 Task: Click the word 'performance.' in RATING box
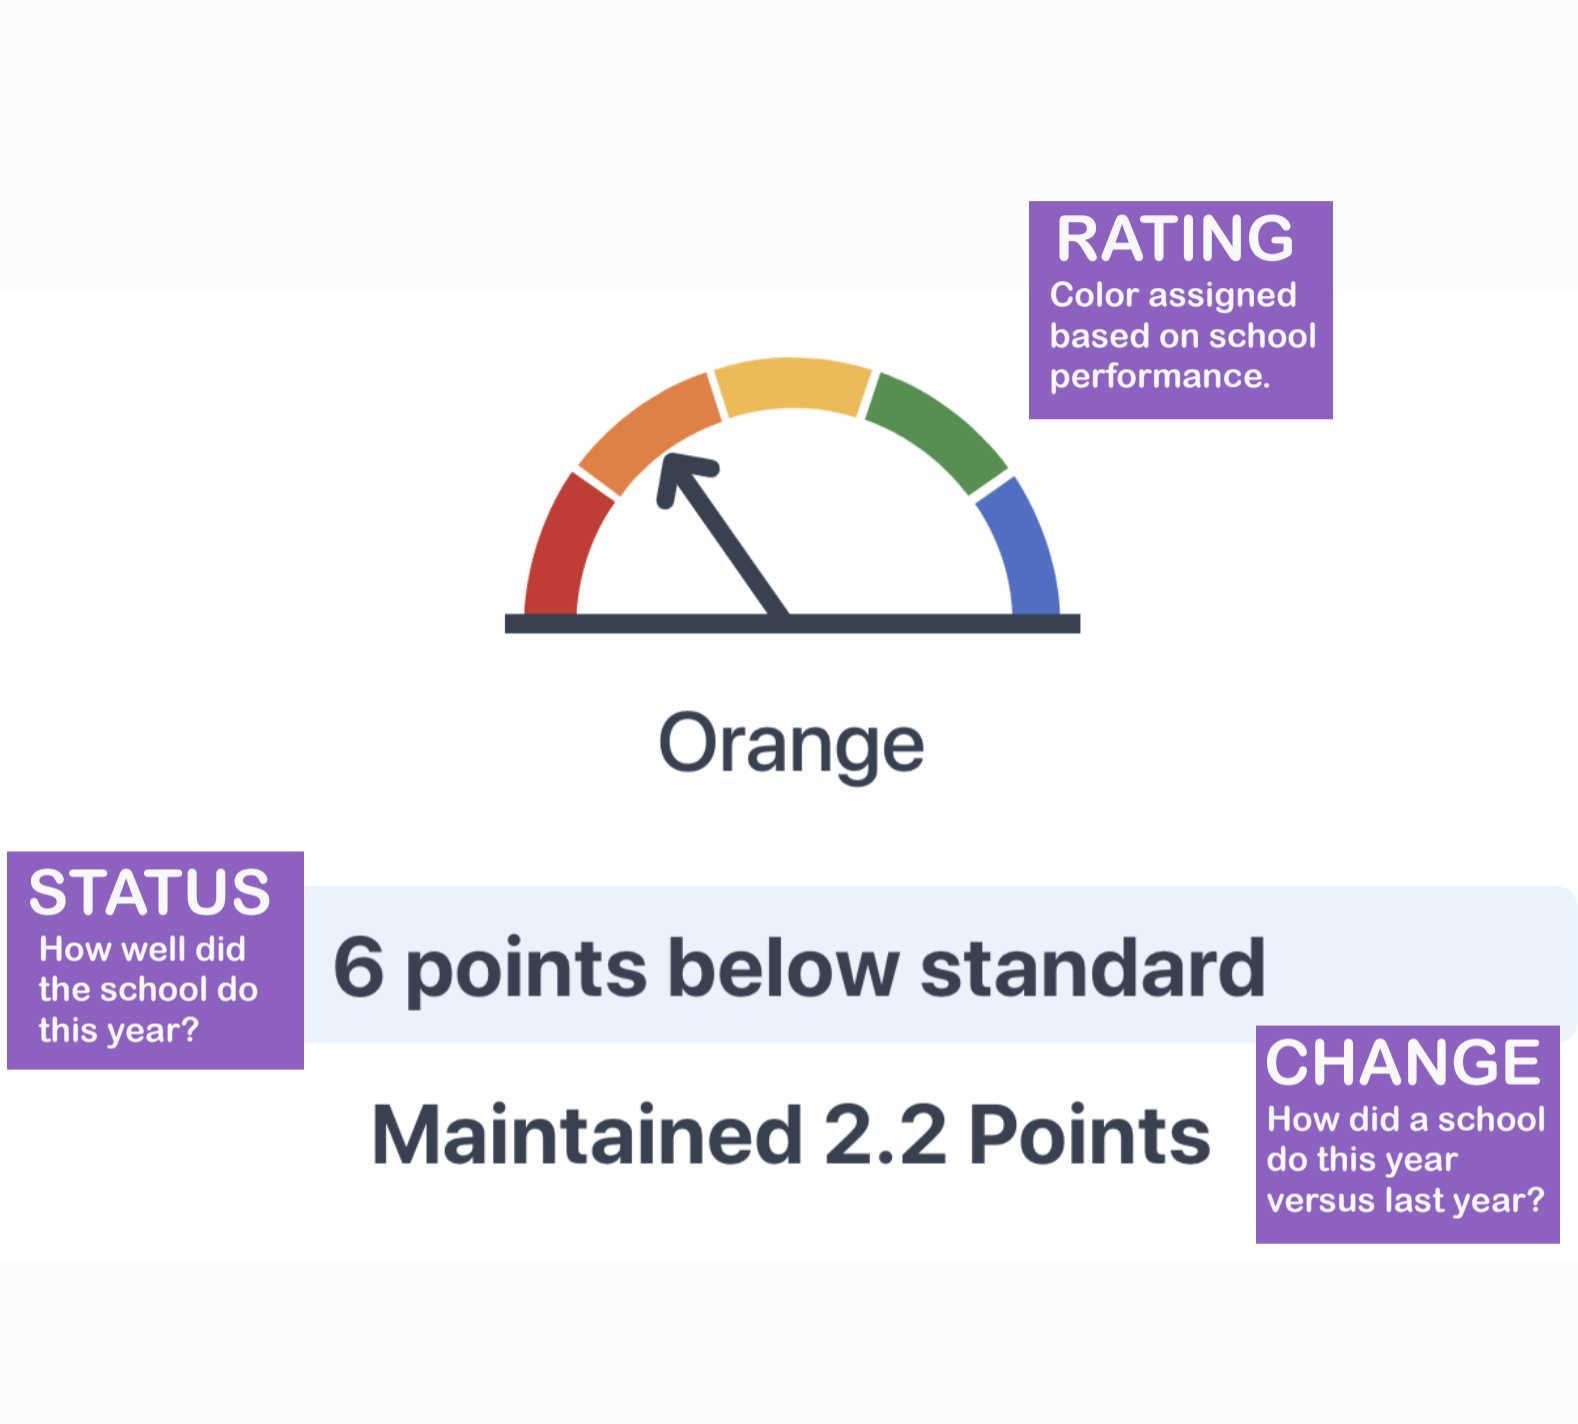[1159, 376]
